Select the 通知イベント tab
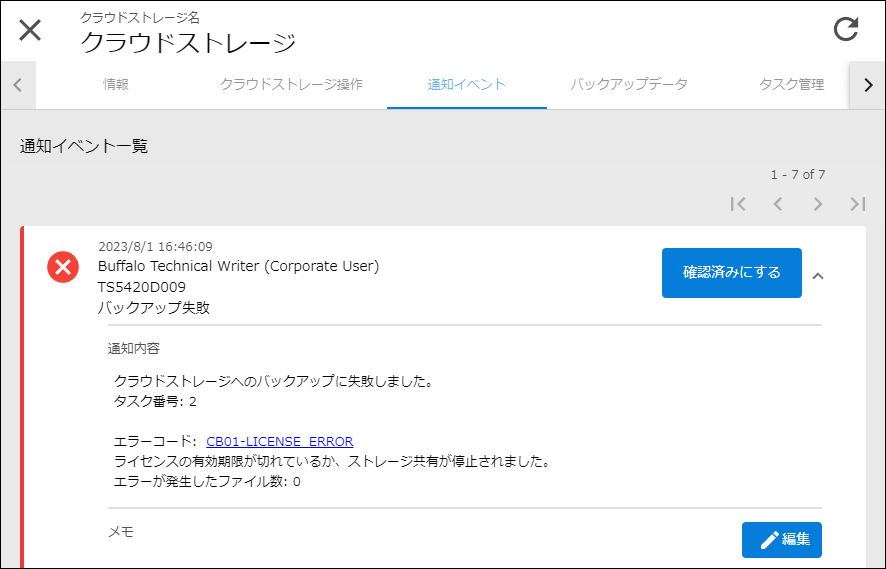The height and width of the screenshot is (569, 886). pyautogui.click(x=467, y=85)
